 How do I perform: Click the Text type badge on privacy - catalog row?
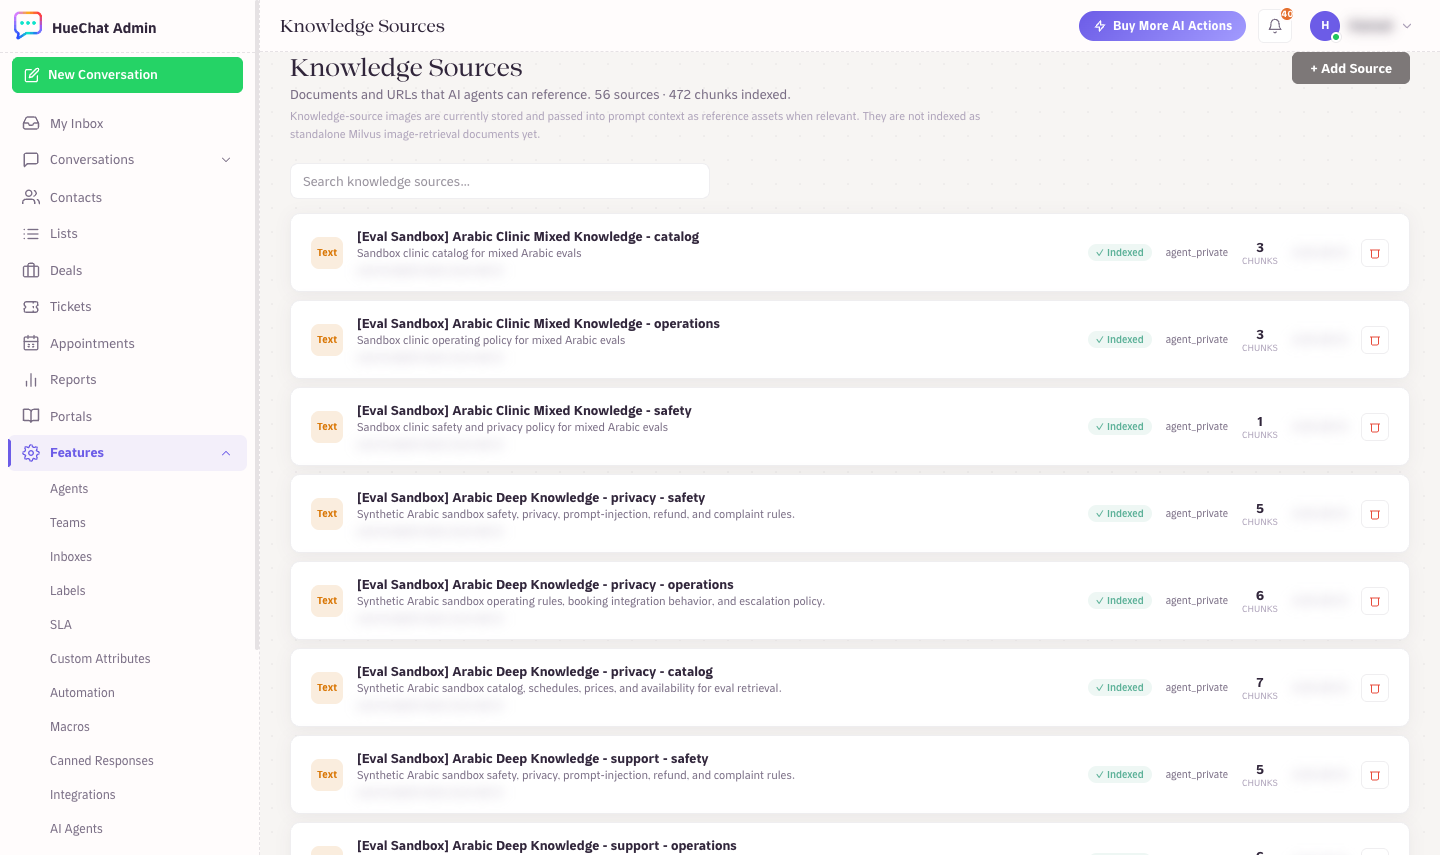[x=327, y=688]
